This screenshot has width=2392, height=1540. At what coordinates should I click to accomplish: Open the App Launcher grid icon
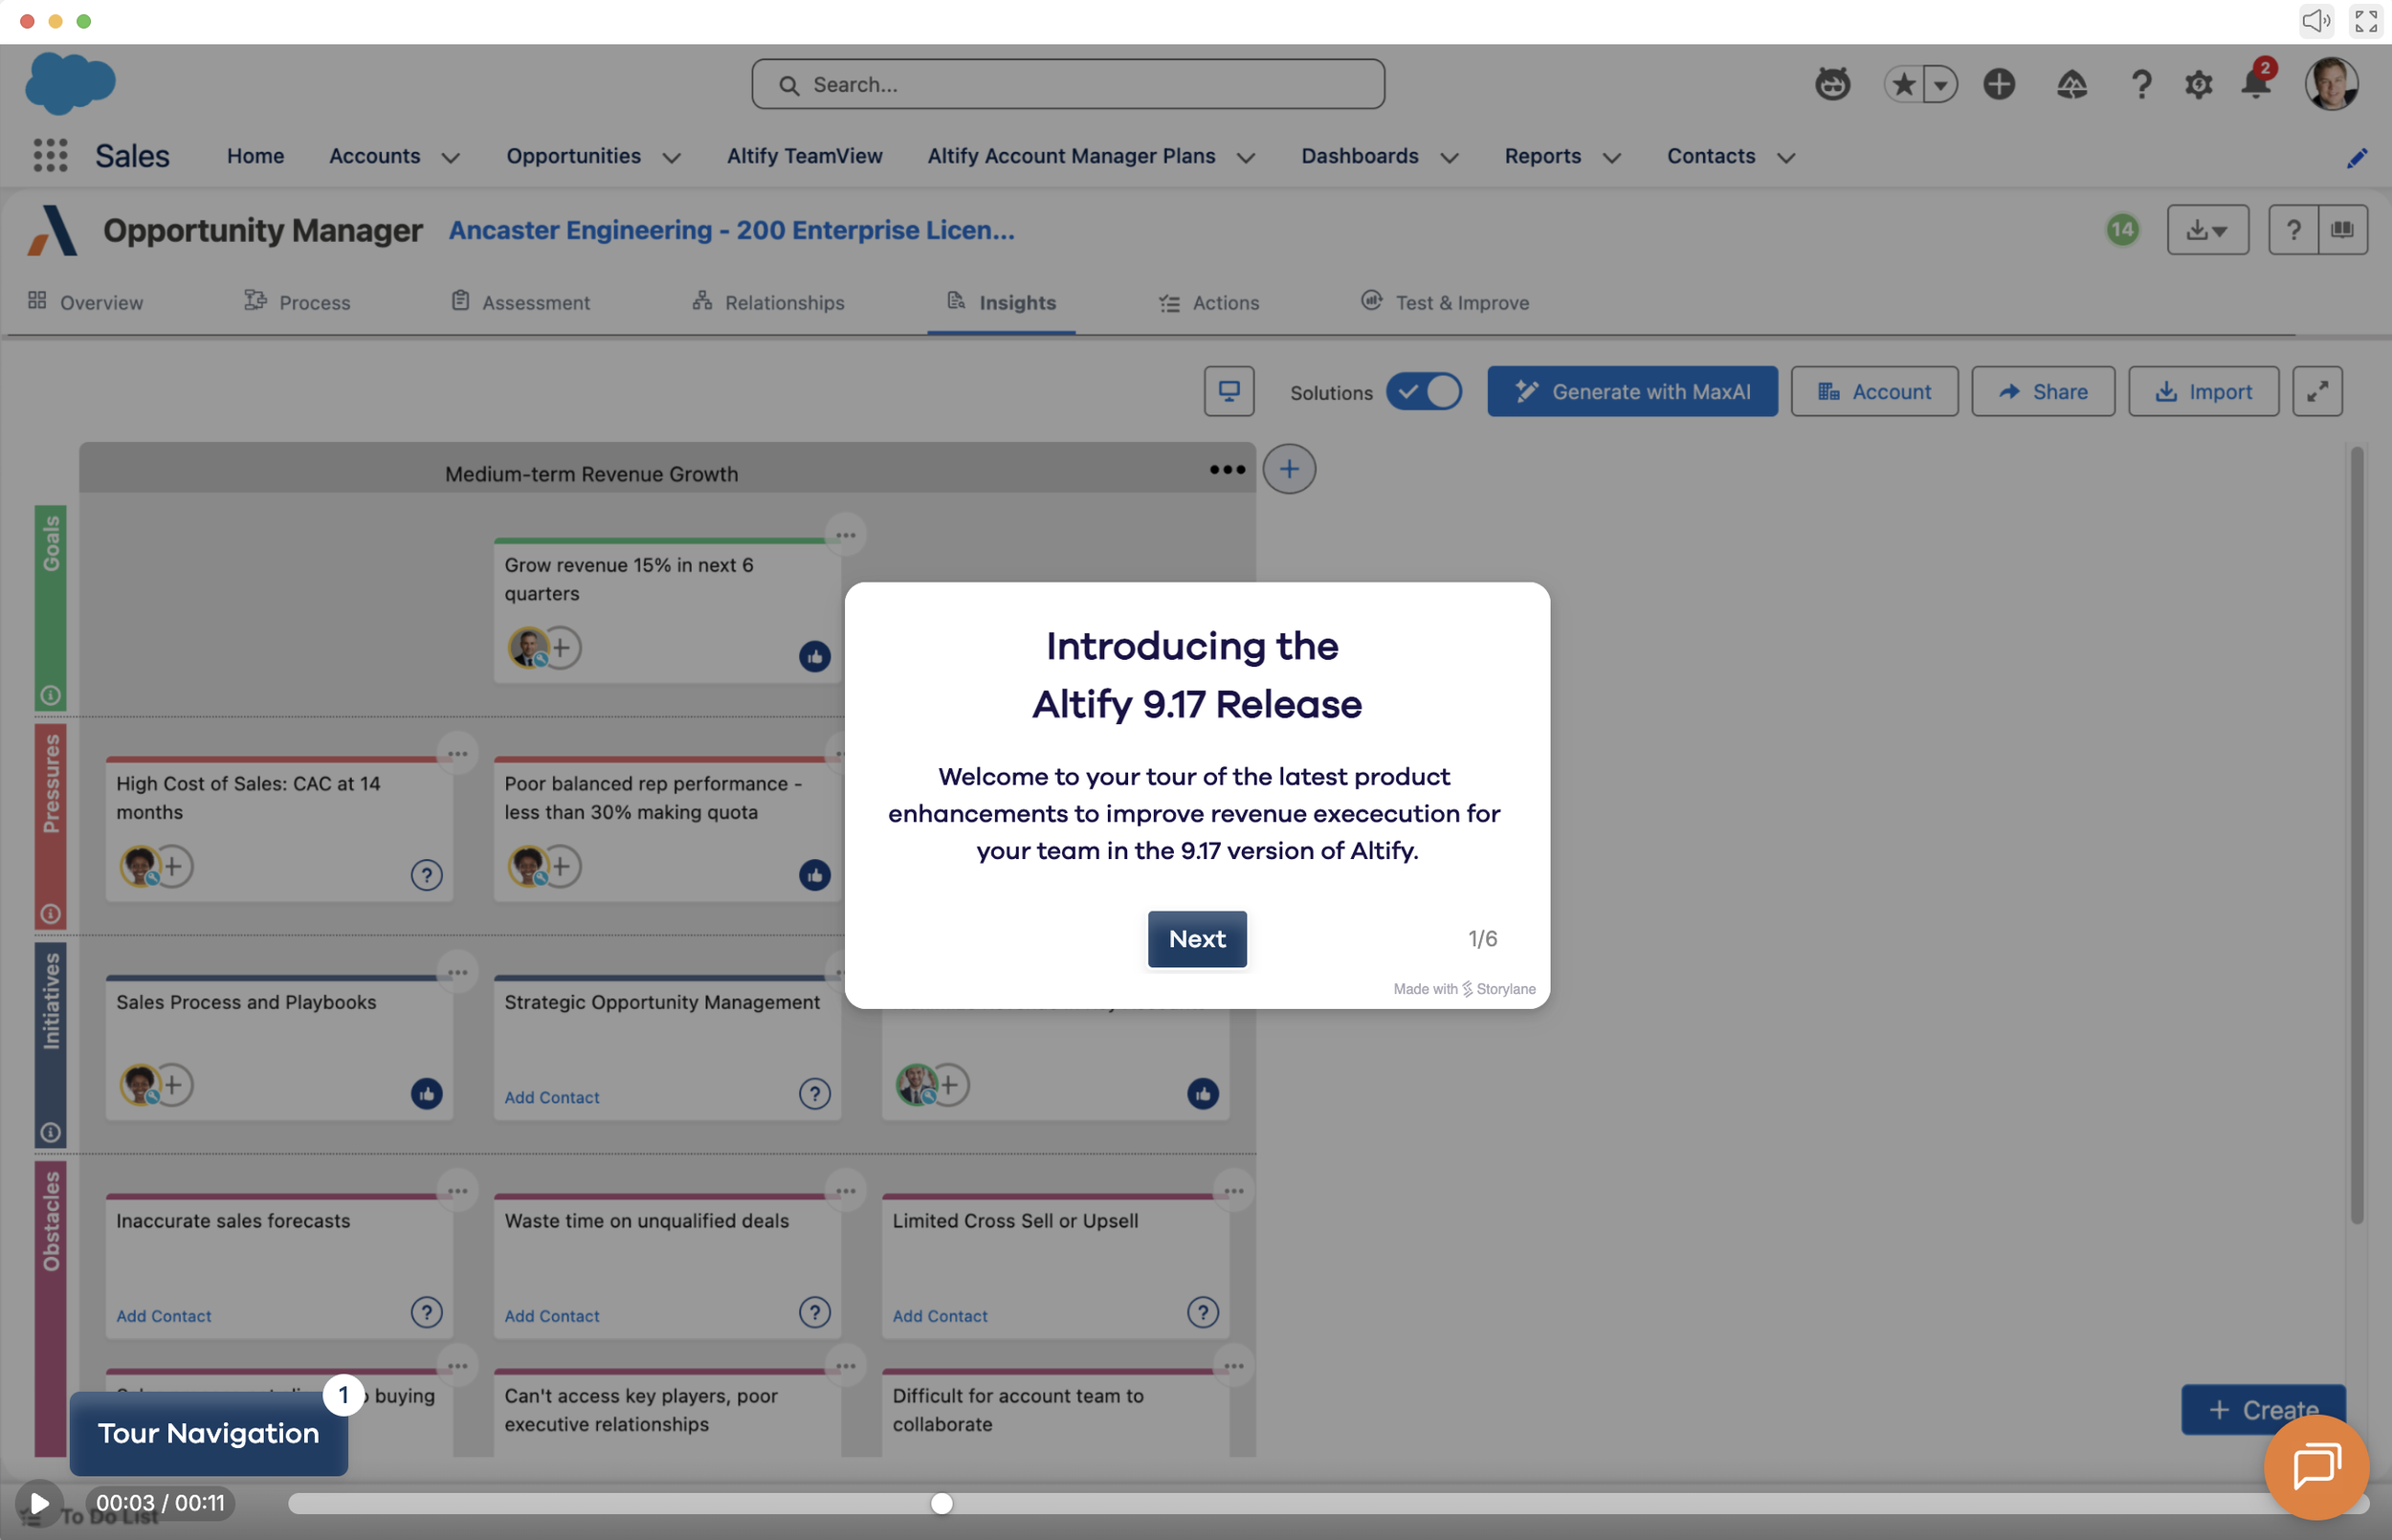click(x=50, y=155)
